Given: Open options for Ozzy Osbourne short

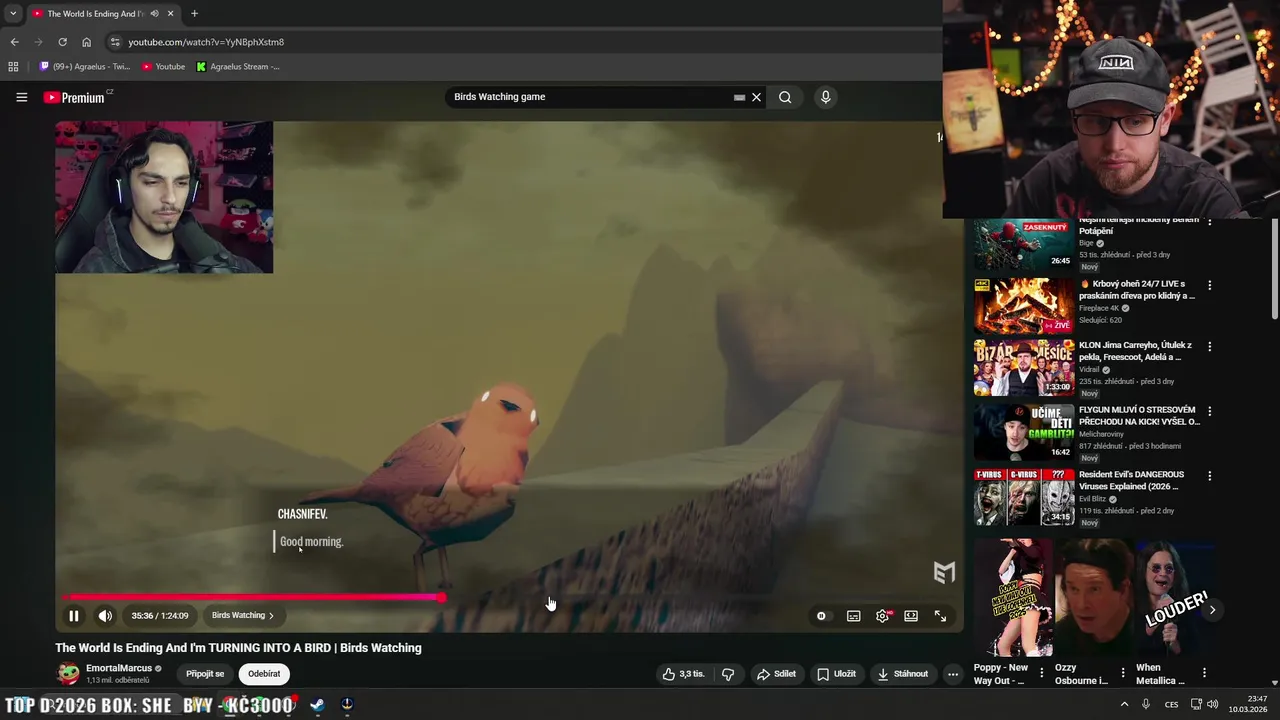Looking at the screenshot, I should click(x=1123, y=673).
